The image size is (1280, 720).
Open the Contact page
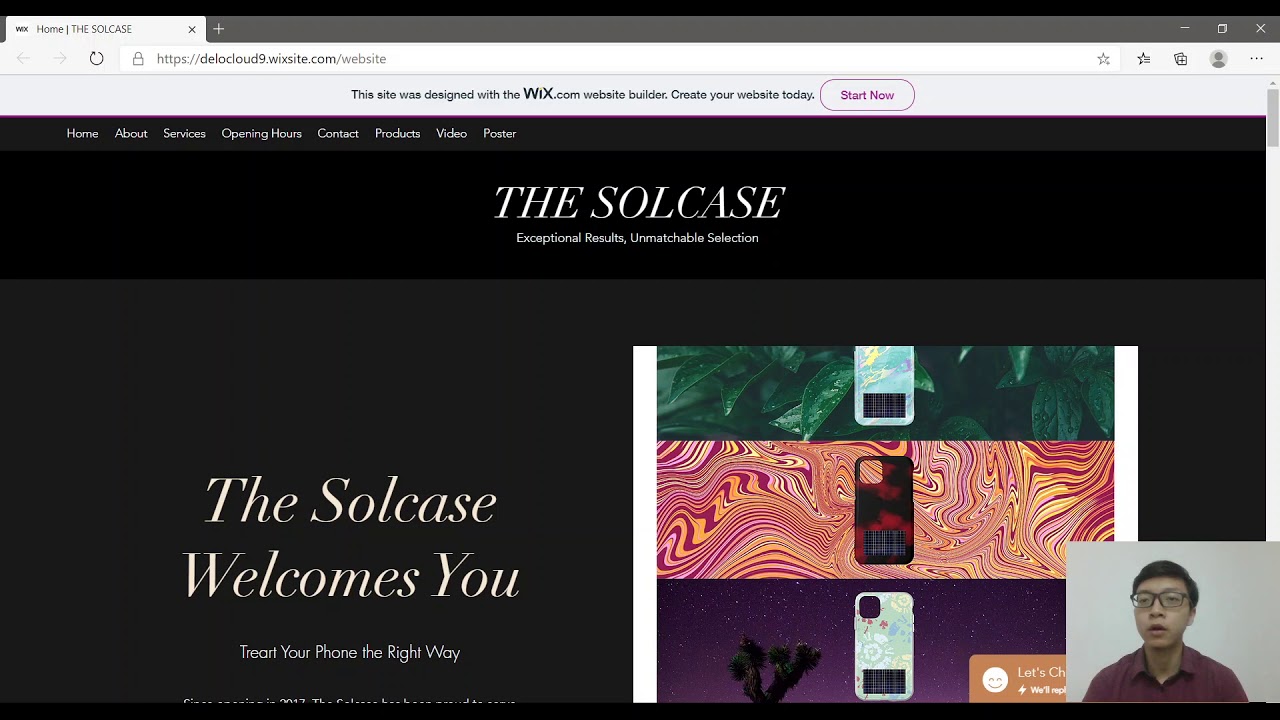pyautogui.click(x=338, y=134)
